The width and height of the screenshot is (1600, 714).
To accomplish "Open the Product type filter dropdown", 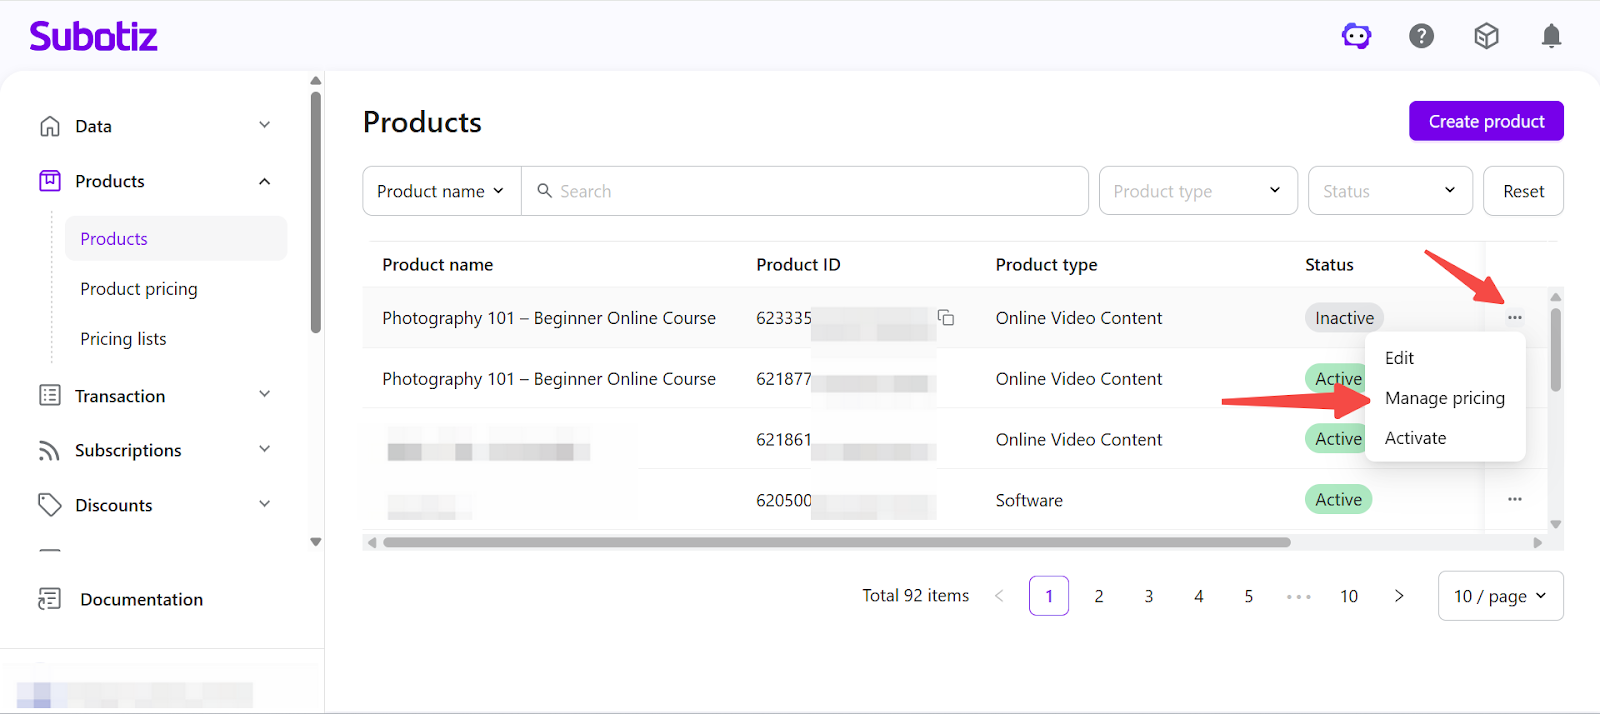I will click(1197, 191).
